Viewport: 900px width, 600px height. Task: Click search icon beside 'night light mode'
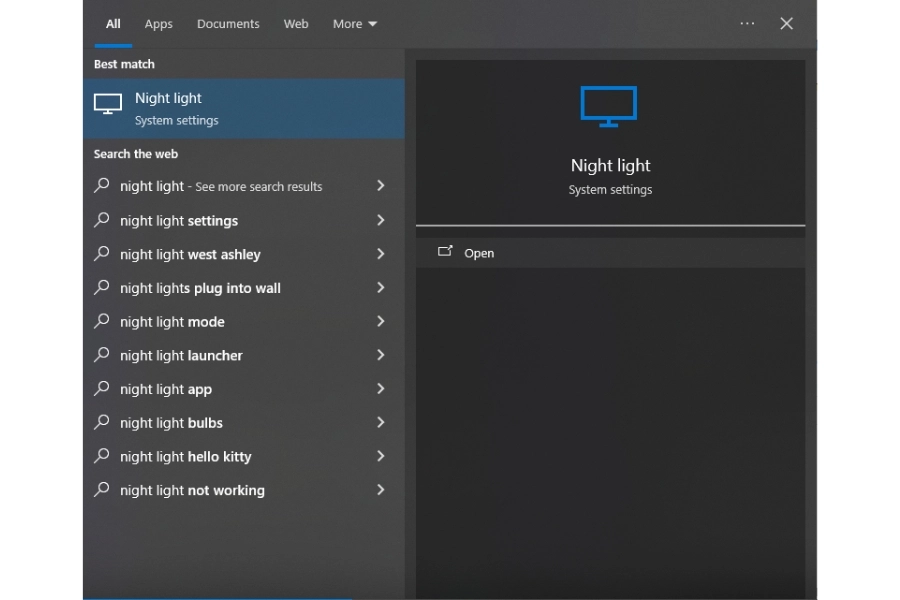point(102,321)
